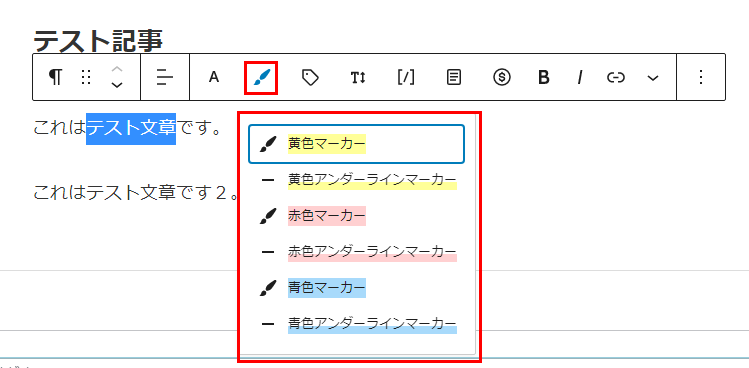Viewport: 749px width, 368px height.
Task: Insert a link with the link icon
Action: 616,77
